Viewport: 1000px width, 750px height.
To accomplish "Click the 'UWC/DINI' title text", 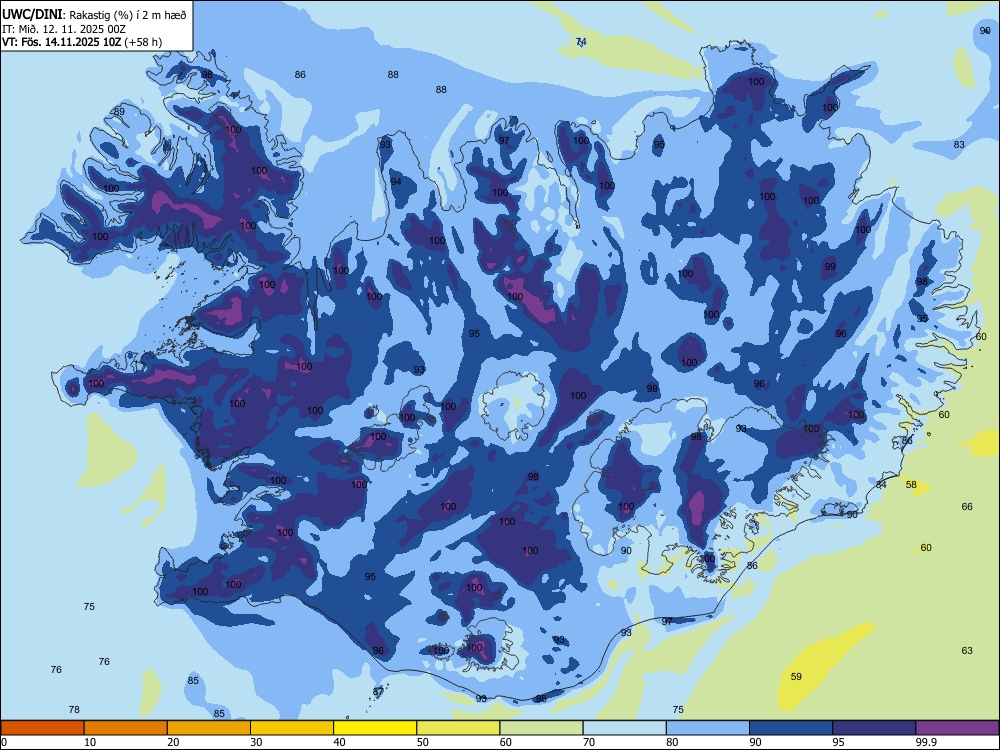I will click(x=32, y=15).
